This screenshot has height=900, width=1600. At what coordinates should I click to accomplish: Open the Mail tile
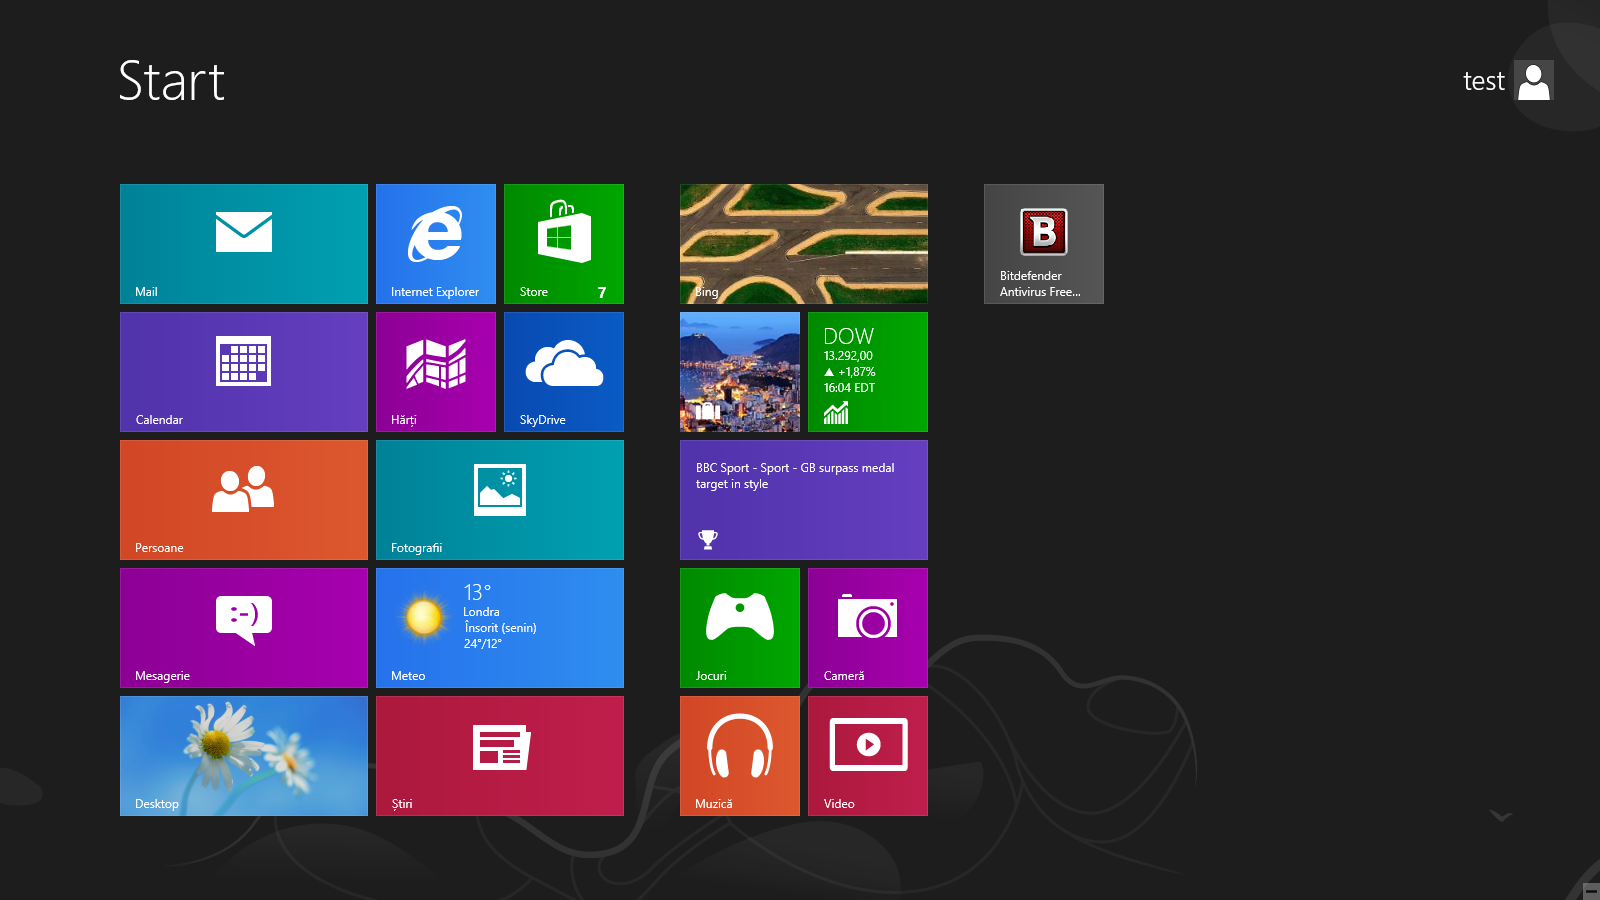tap(244, 244)
